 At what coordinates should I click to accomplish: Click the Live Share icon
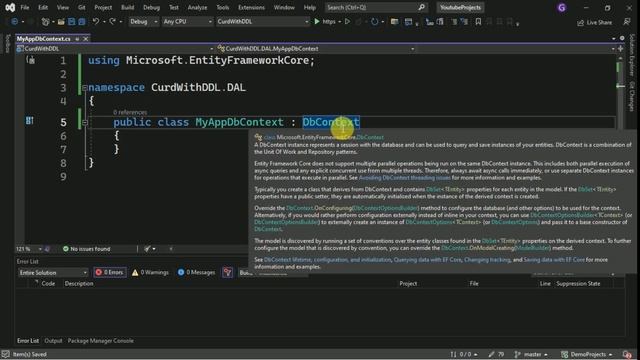tap(580, 22)
